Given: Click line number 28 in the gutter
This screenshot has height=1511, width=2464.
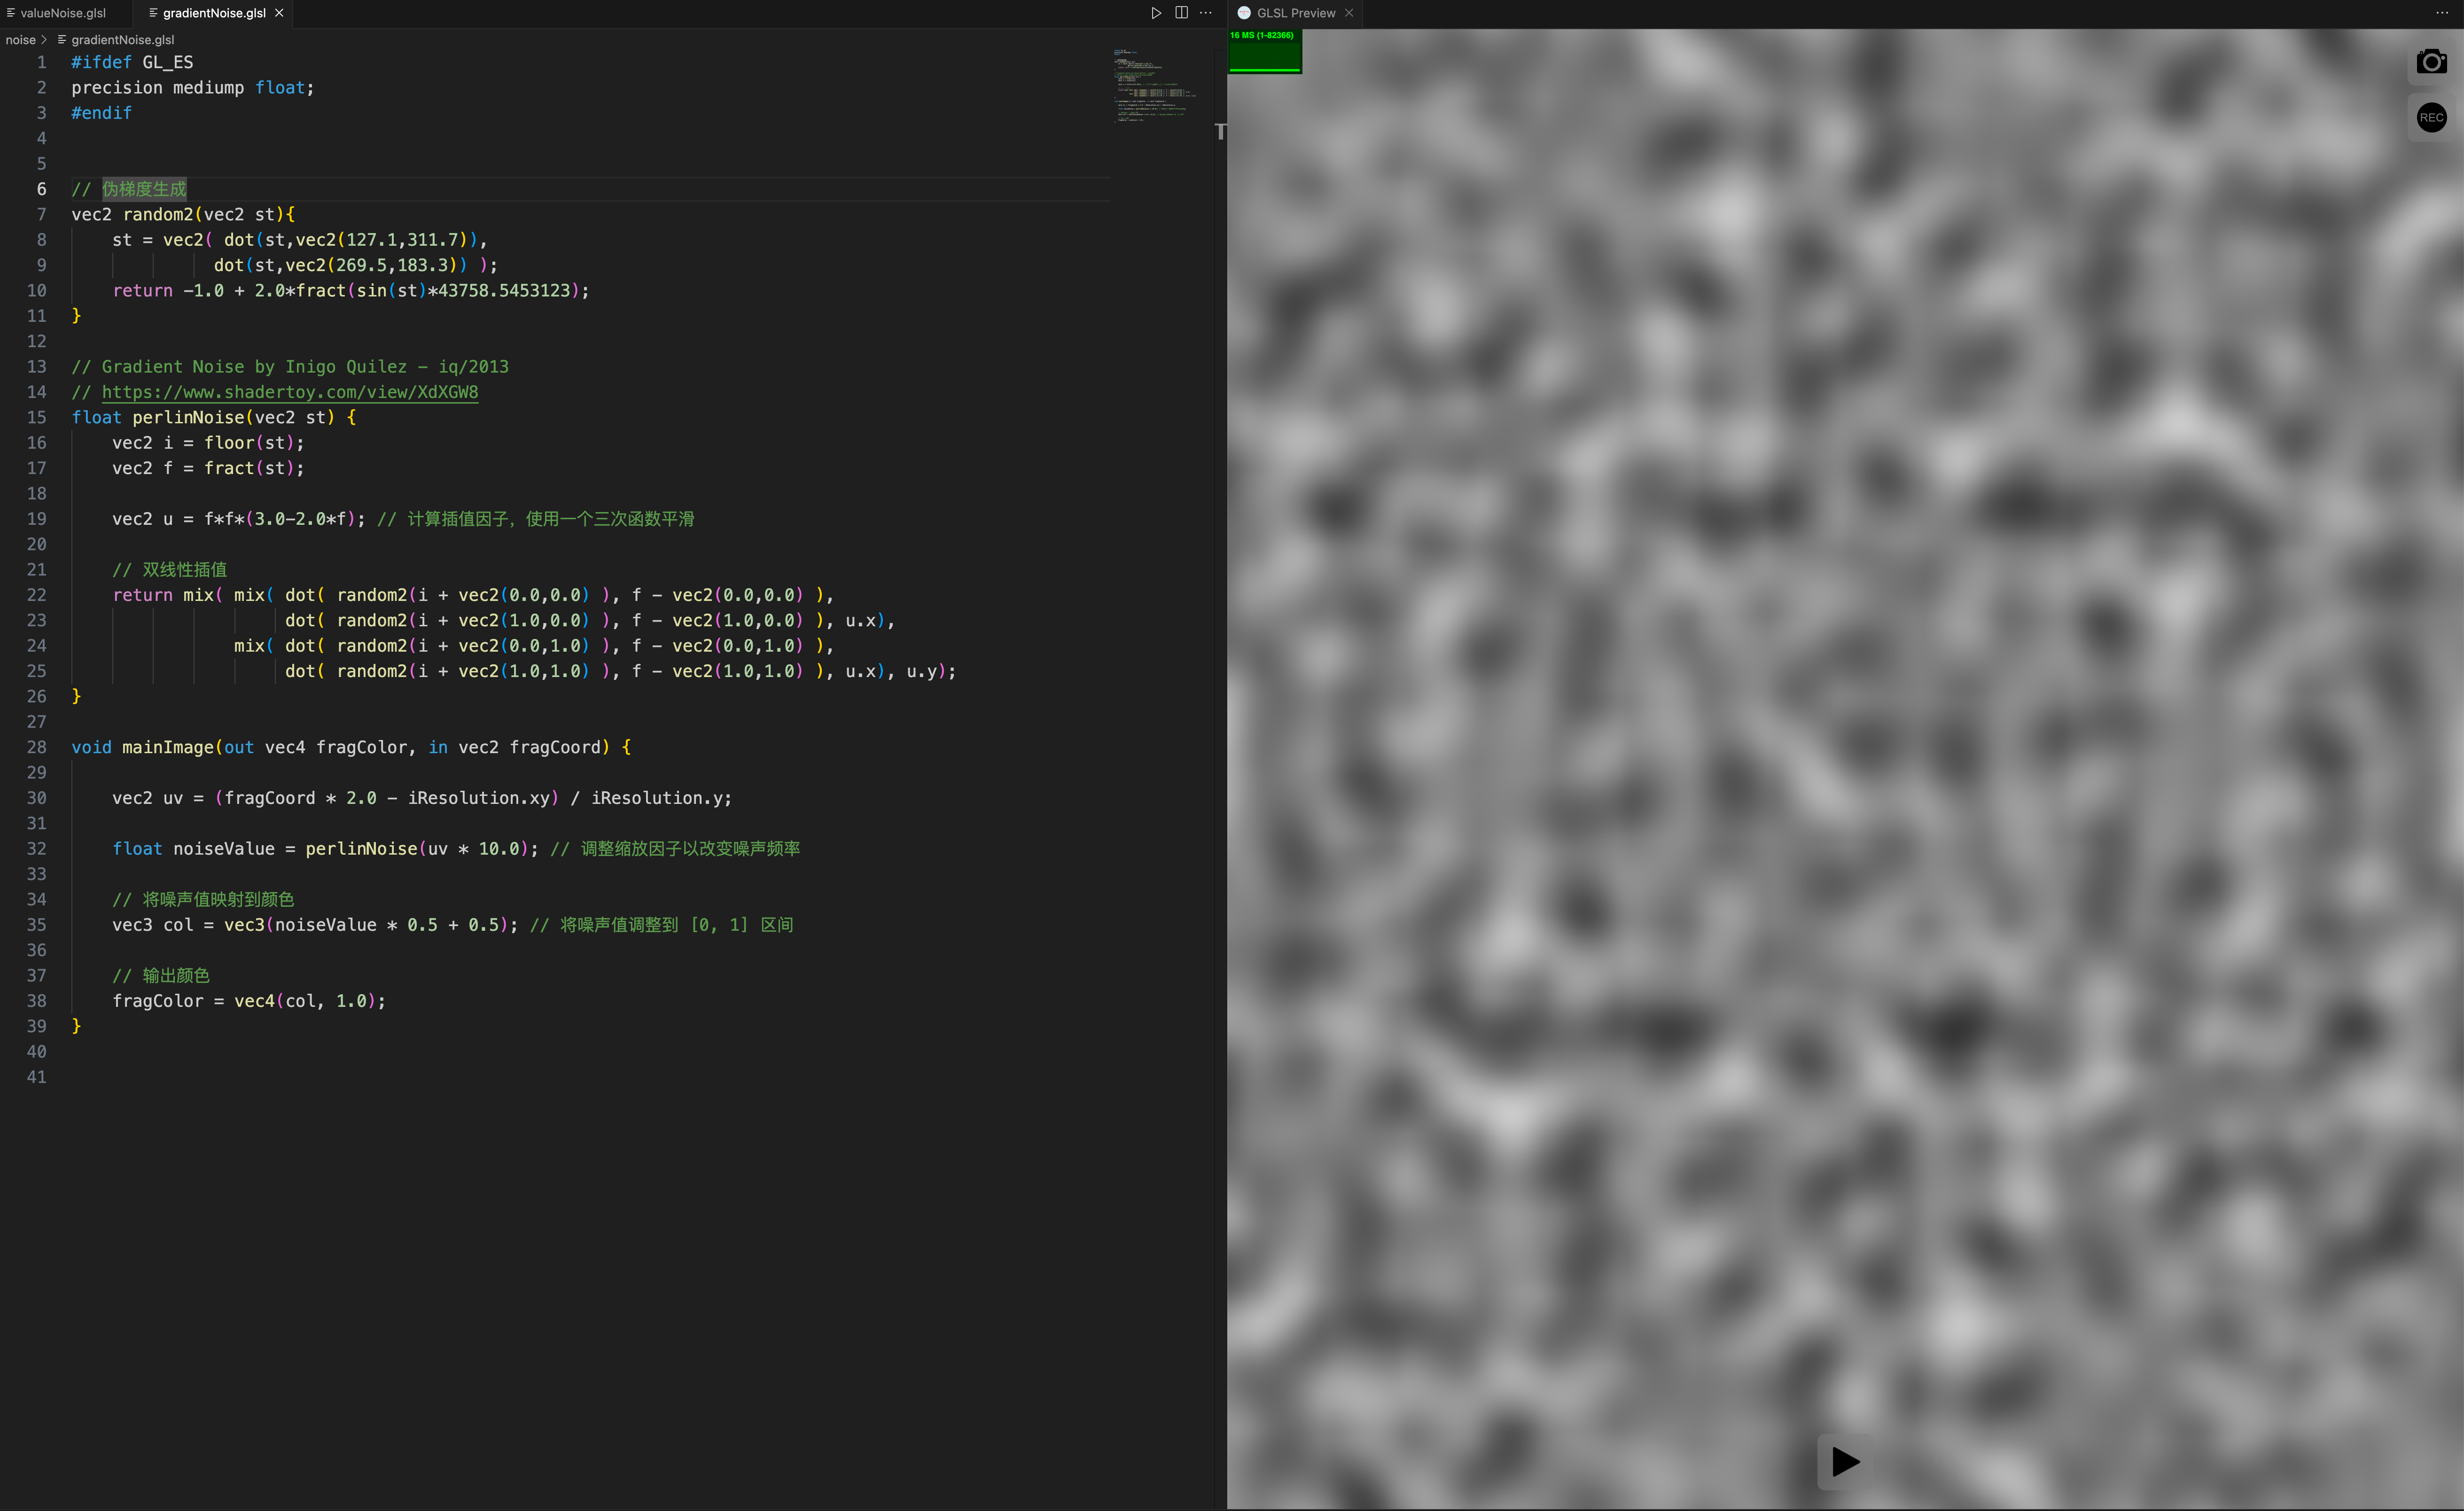Looking at the screenshot, I should point(36,747).
